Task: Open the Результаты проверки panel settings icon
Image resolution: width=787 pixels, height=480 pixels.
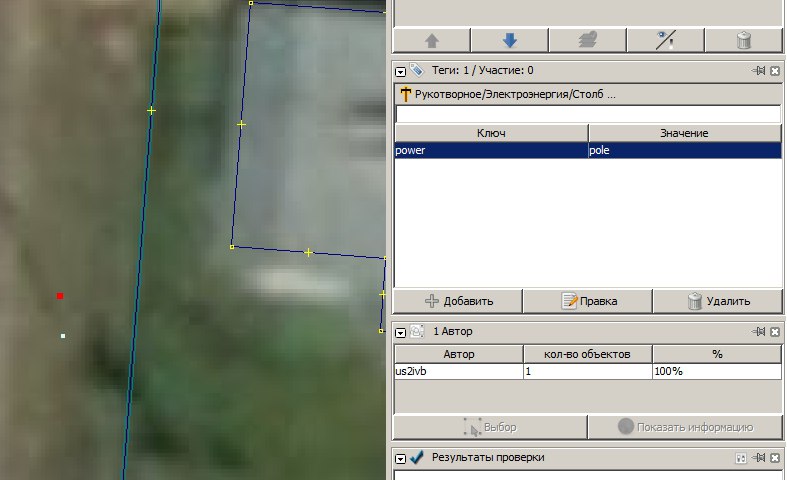Action: click(x=741, y=458)
